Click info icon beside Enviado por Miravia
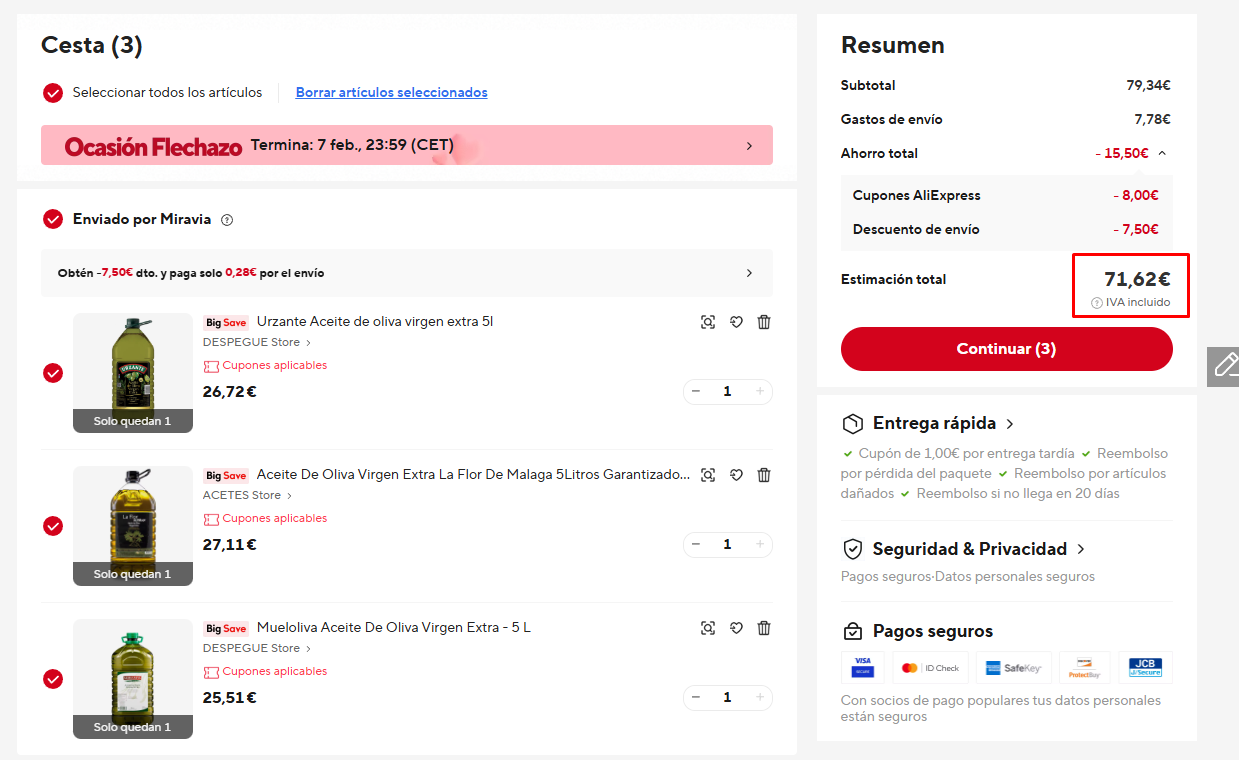Screen dimensions: 1239x760 227,220
